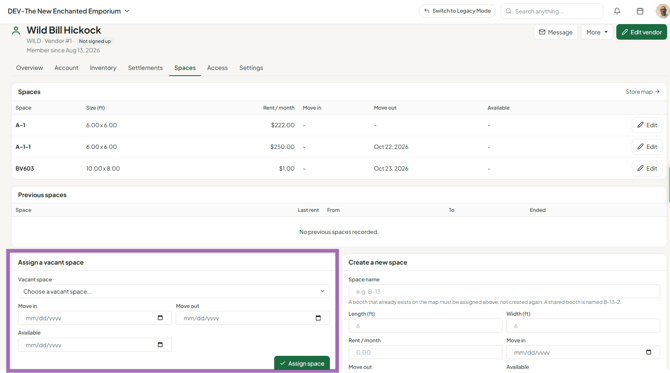670x373 pixels.
Task: Click the Member since Aug 13, 2026 text
Action: (x=63, y=50)
